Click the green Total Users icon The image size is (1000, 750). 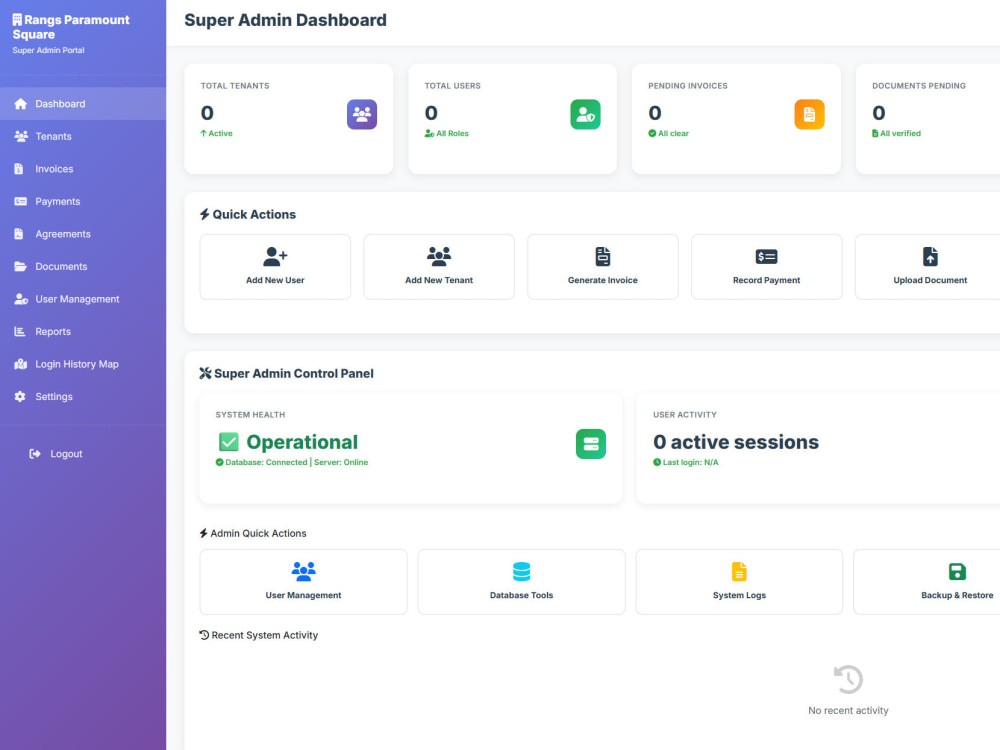585,114
